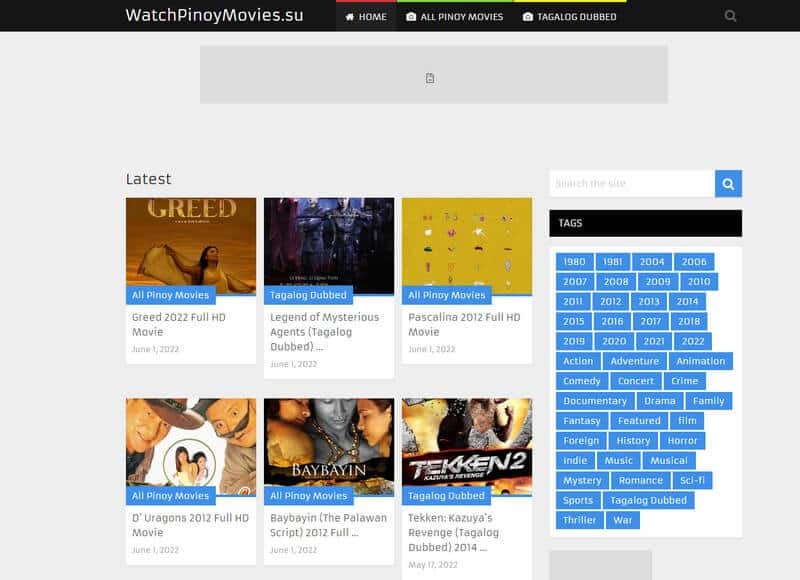This screenshot has width=800, height=580.
Task: Open All Pinoy Movies menu item
Action: pyautogui.click(x=455, y=17)
